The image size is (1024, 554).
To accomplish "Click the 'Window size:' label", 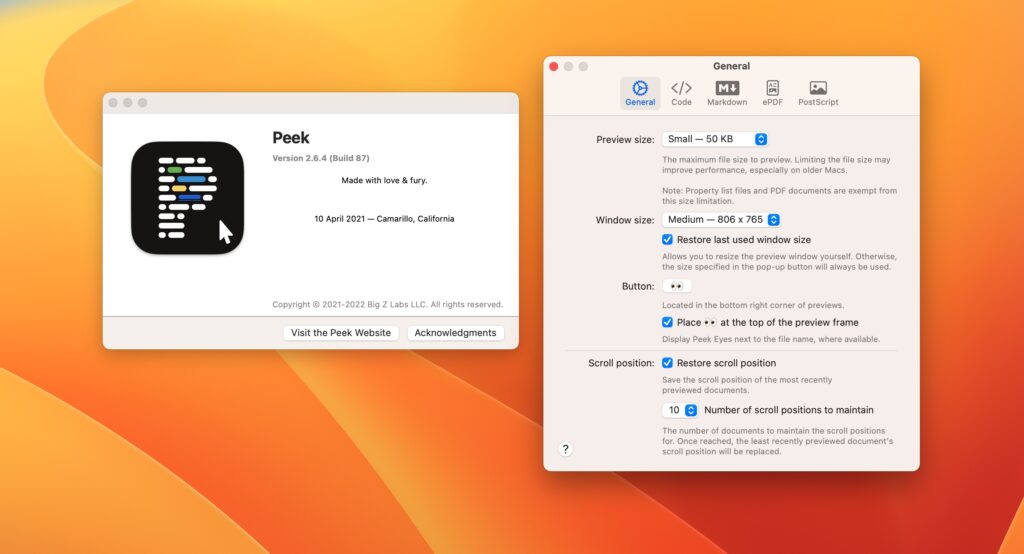I will tap(625, 220).
